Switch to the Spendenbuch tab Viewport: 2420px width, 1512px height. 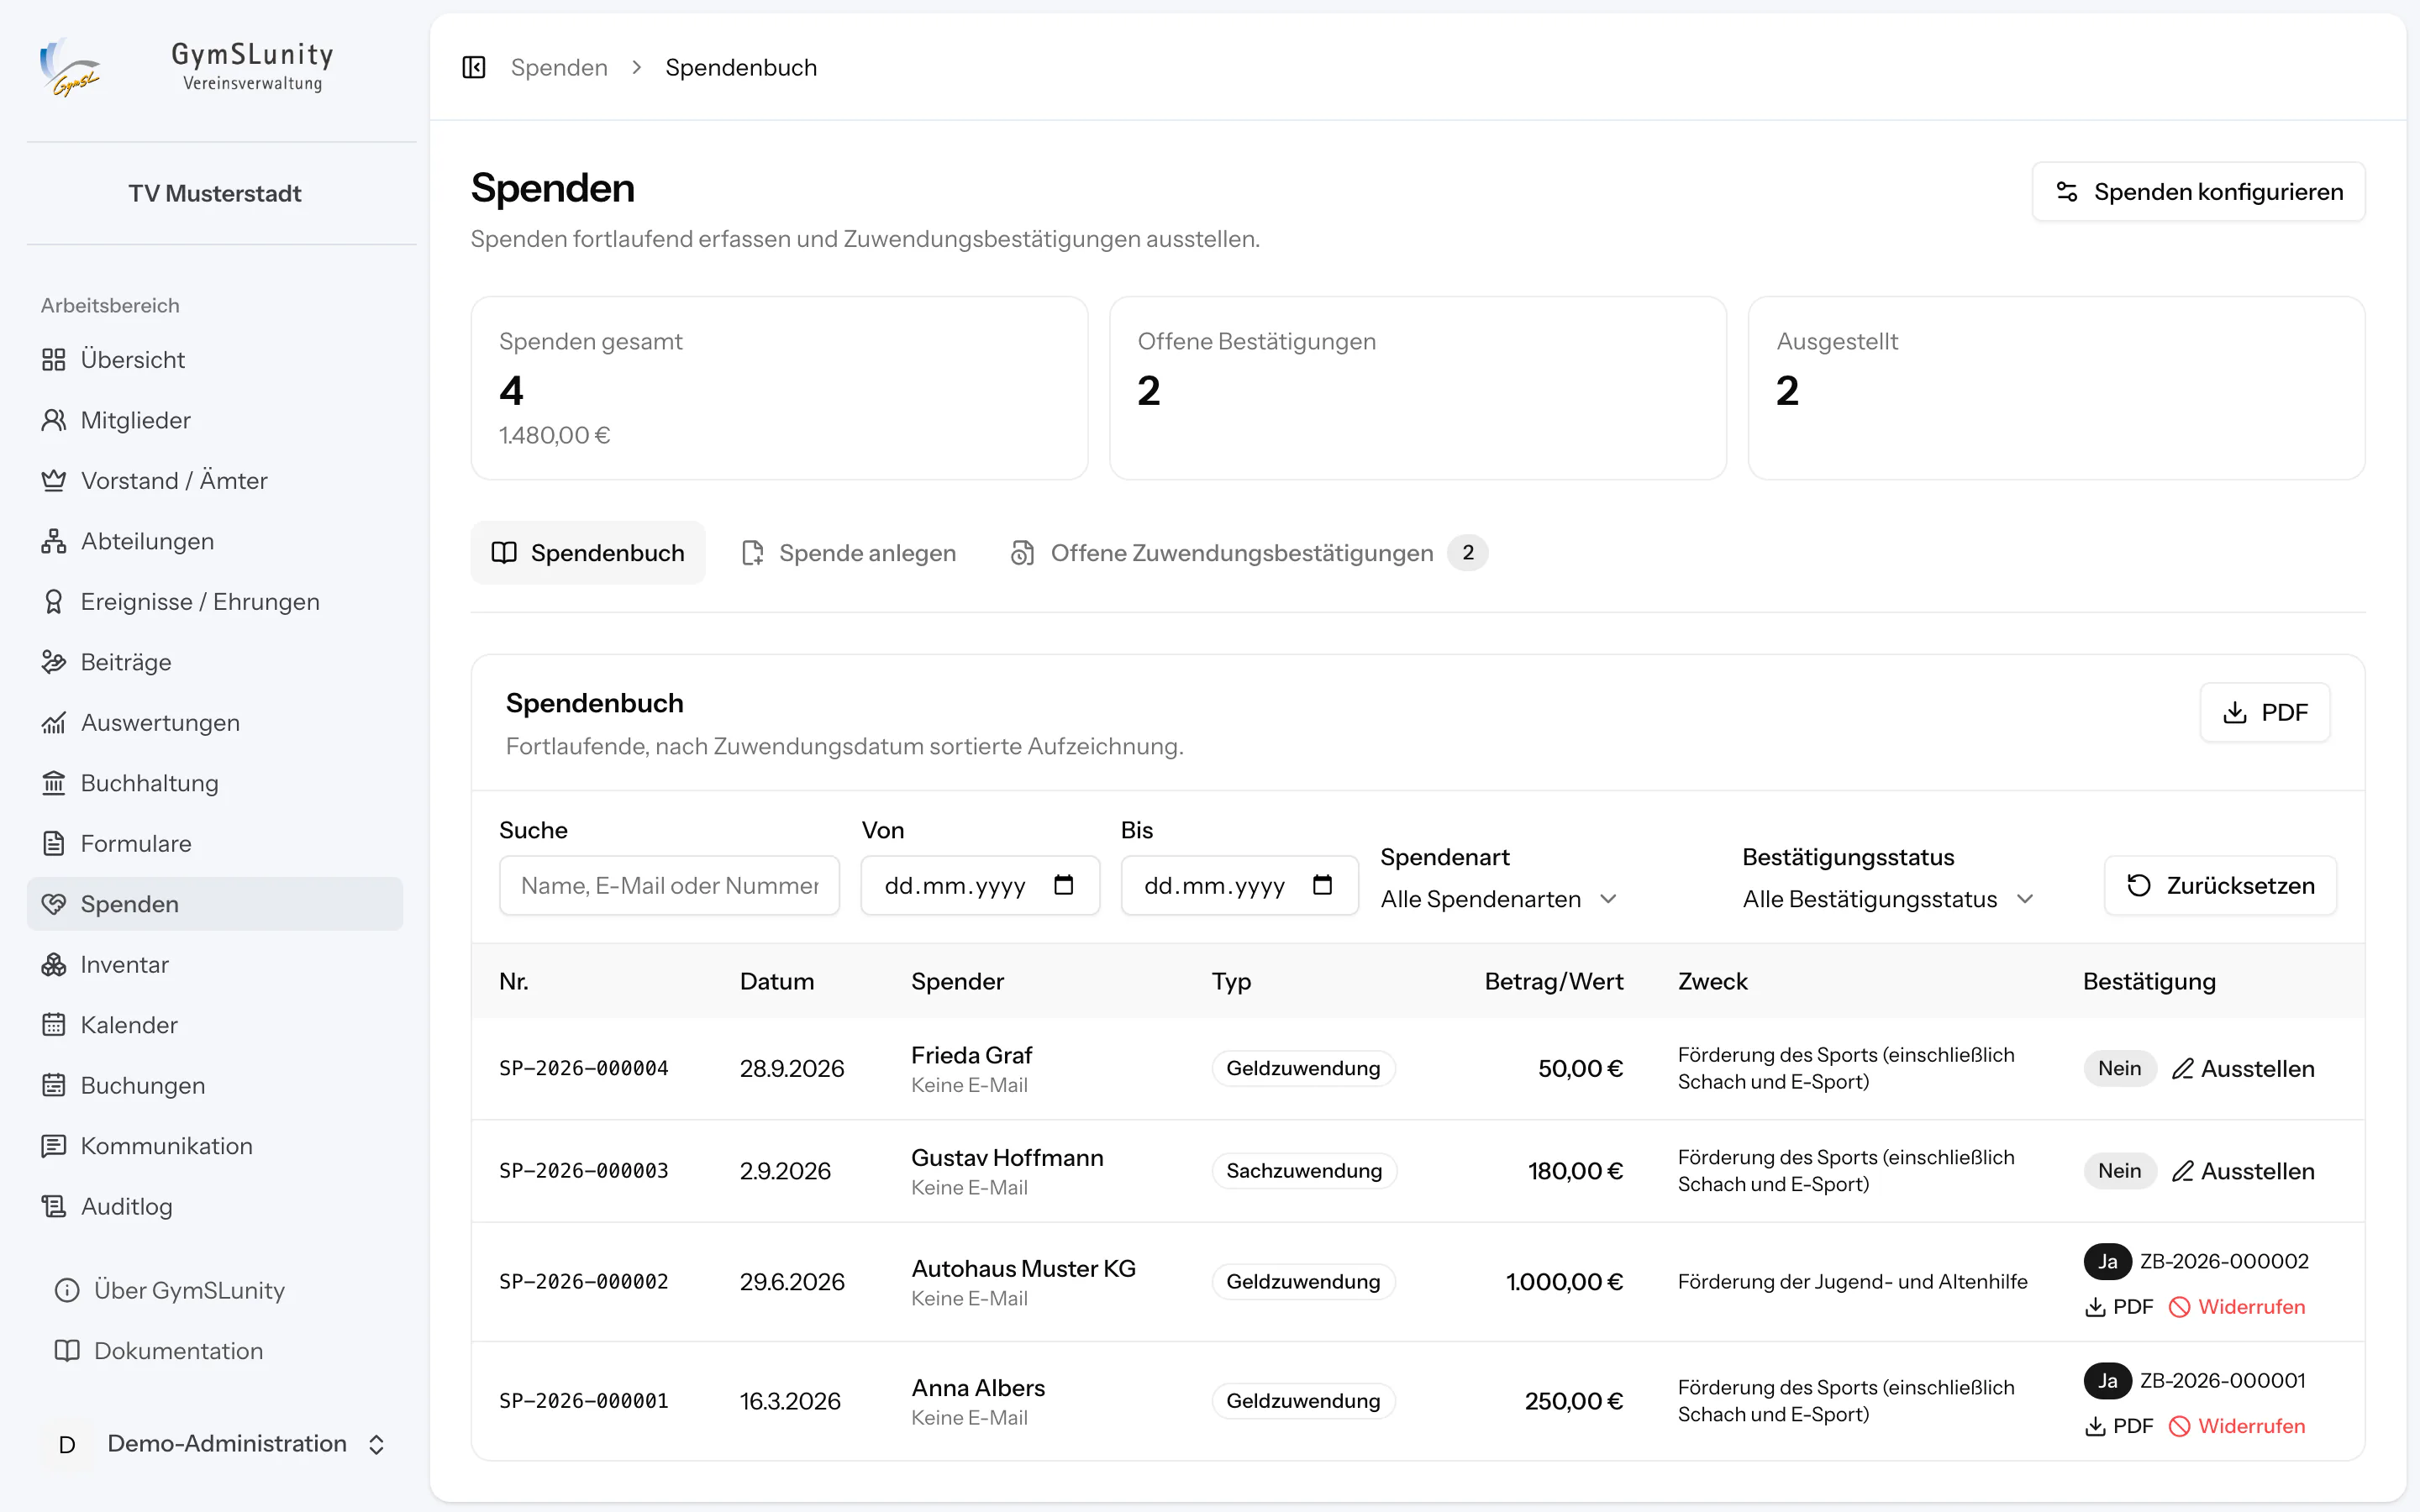coord(588,553)
